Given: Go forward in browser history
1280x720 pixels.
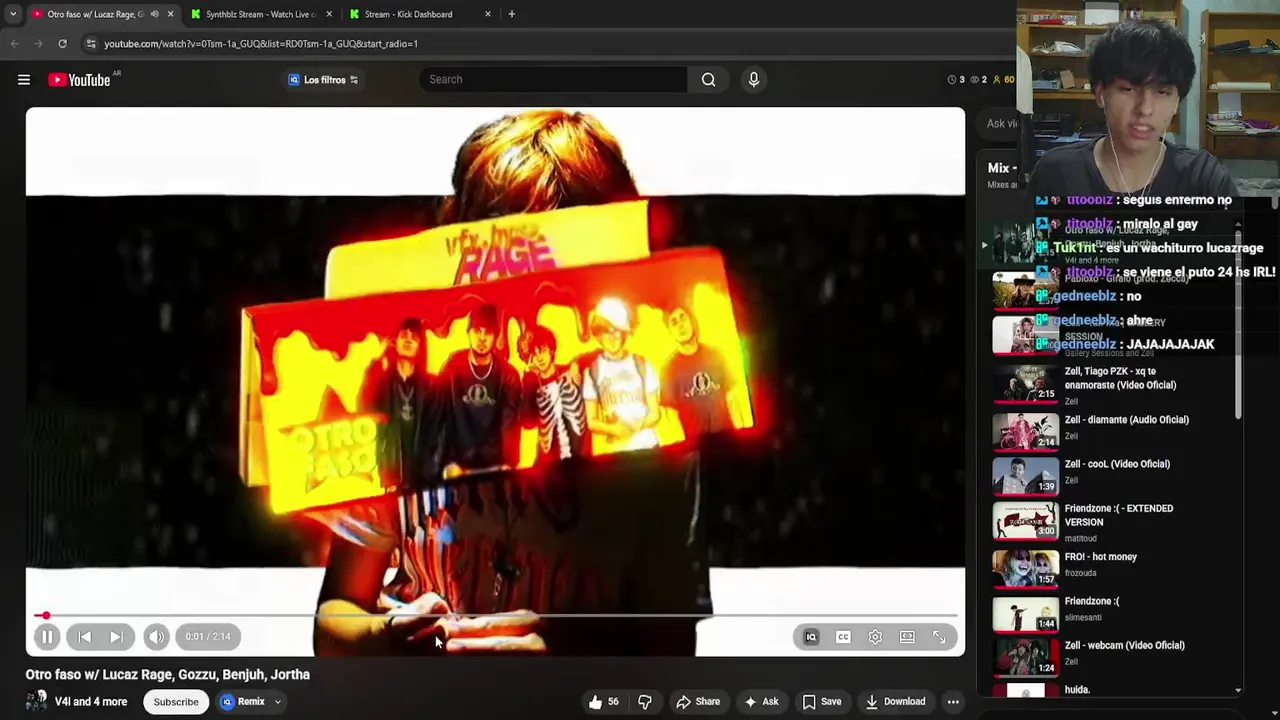Looking at the screenshot, I should [x=38, y=44].
